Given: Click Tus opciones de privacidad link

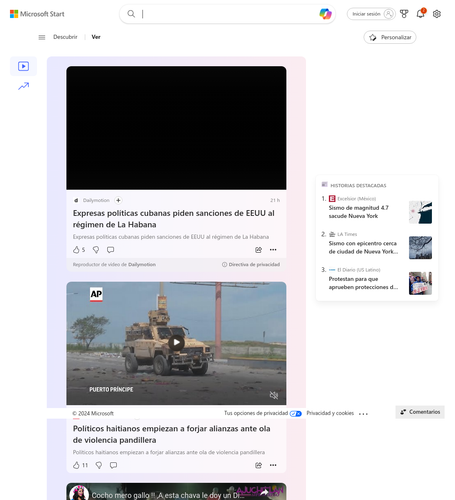Looking at the screenshot, I should coord(256,413).
